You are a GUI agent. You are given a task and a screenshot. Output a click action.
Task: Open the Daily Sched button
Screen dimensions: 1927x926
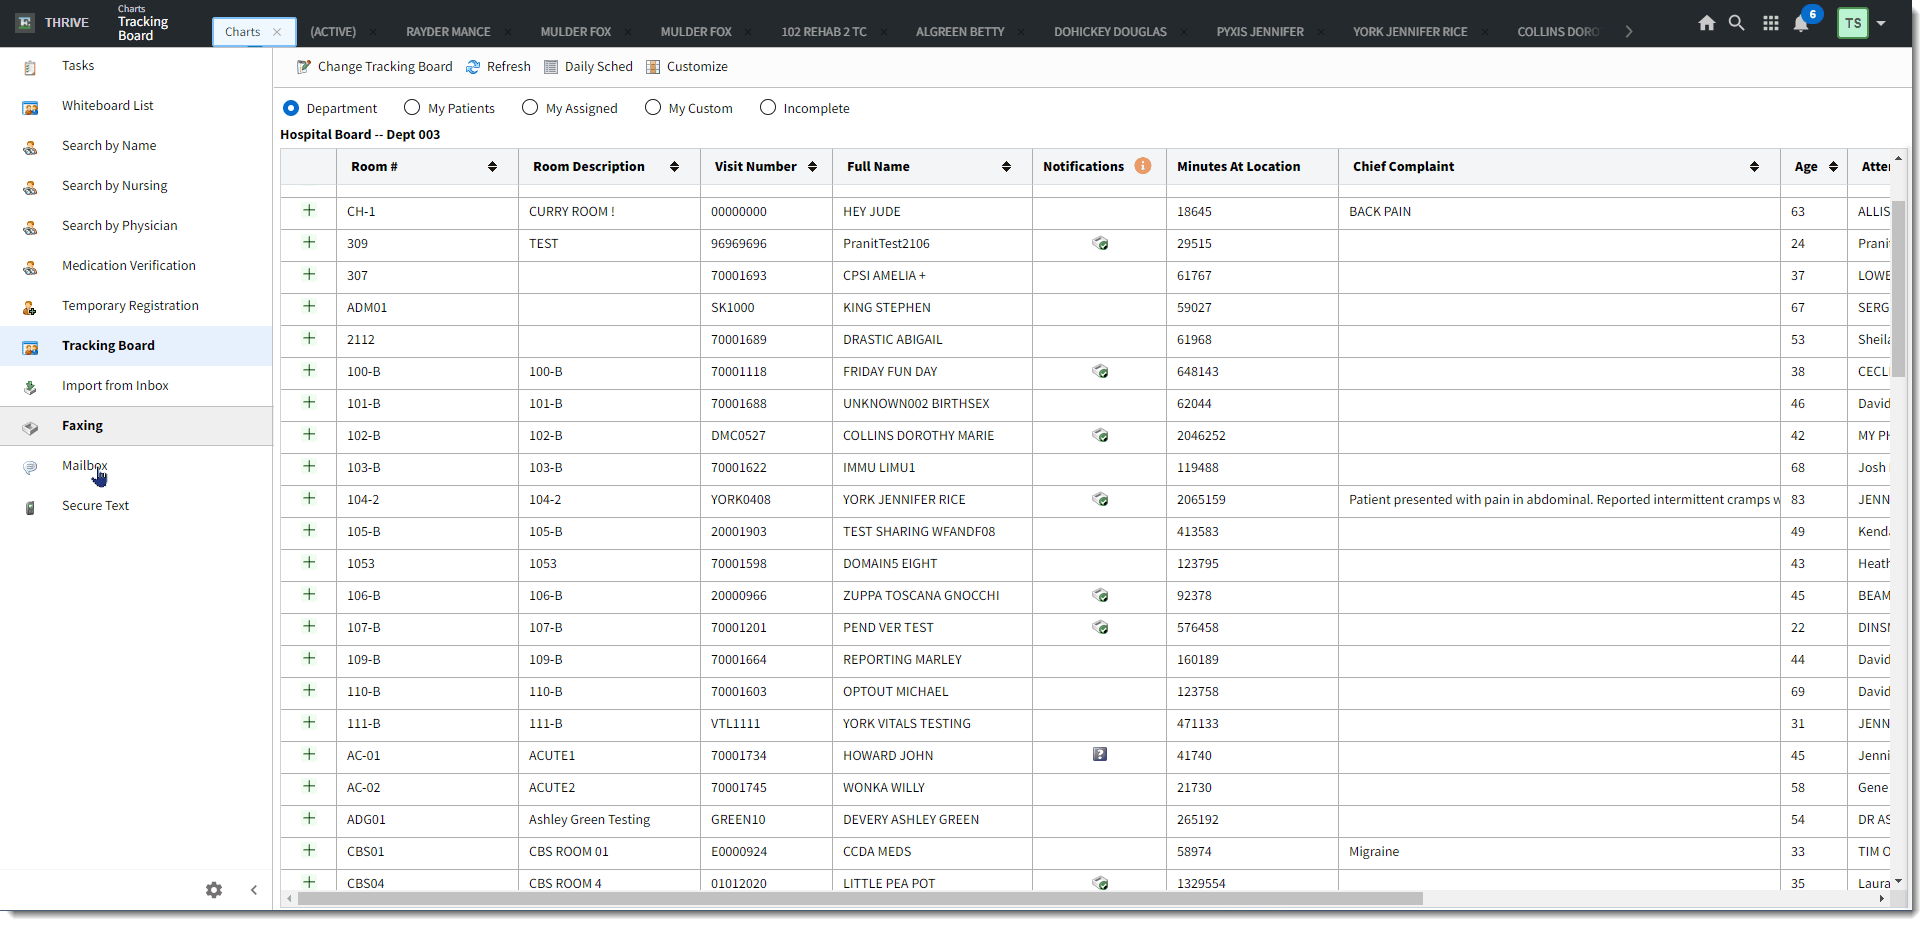[588, 67]
